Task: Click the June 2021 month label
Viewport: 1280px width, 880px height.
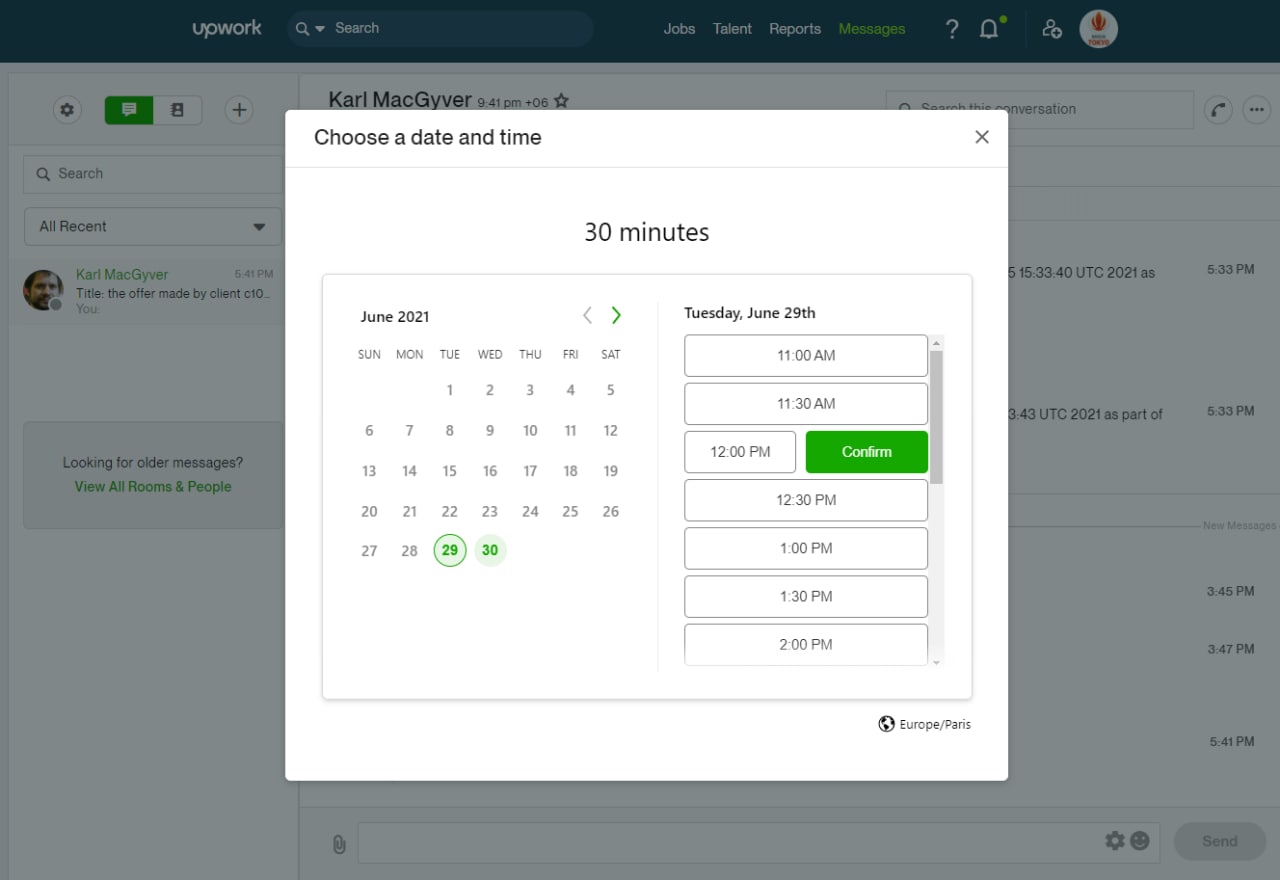Action: (x=395, y=316)
